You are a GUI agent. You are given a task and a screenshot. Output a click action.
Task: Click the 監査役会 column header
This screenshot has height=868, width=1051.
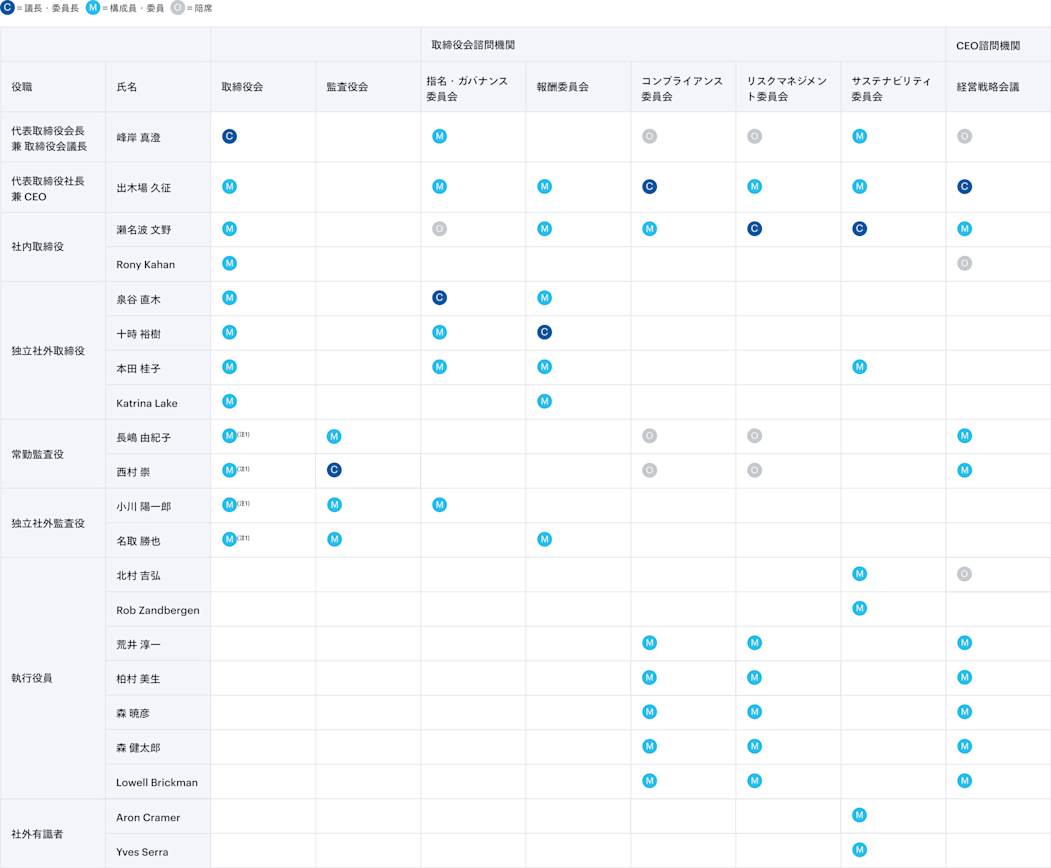347,87
